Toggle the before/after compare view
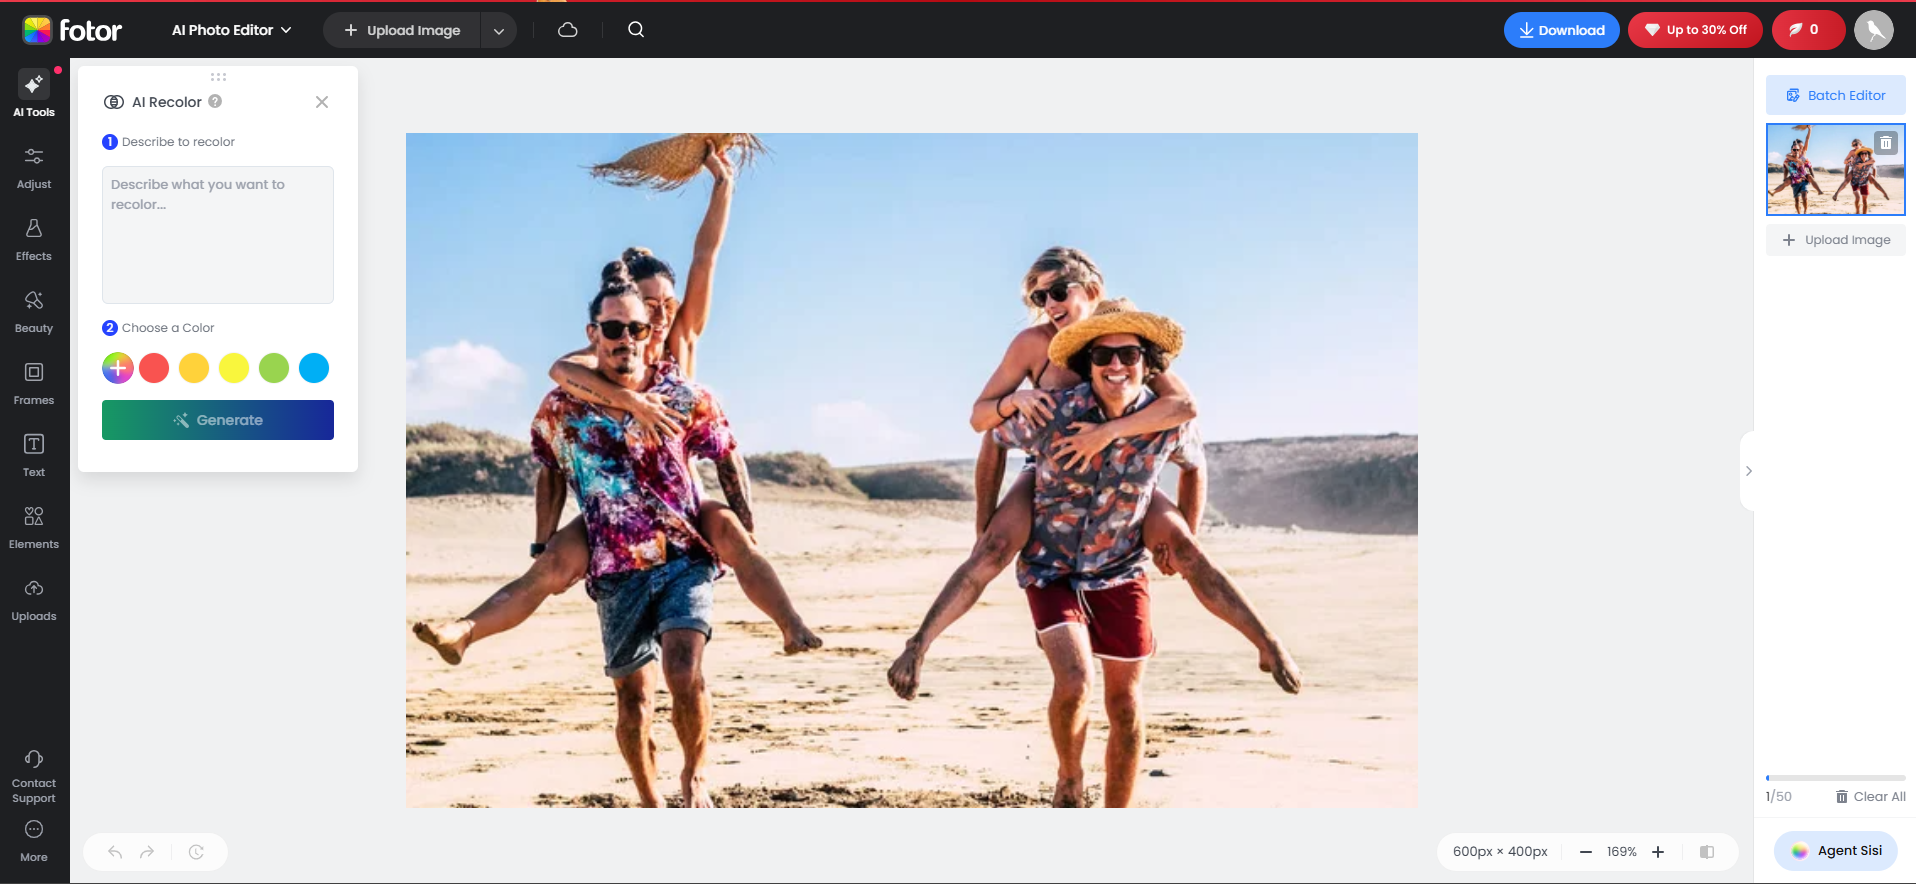This screenshot has height=884, width=1916. tap(1707, 852)
